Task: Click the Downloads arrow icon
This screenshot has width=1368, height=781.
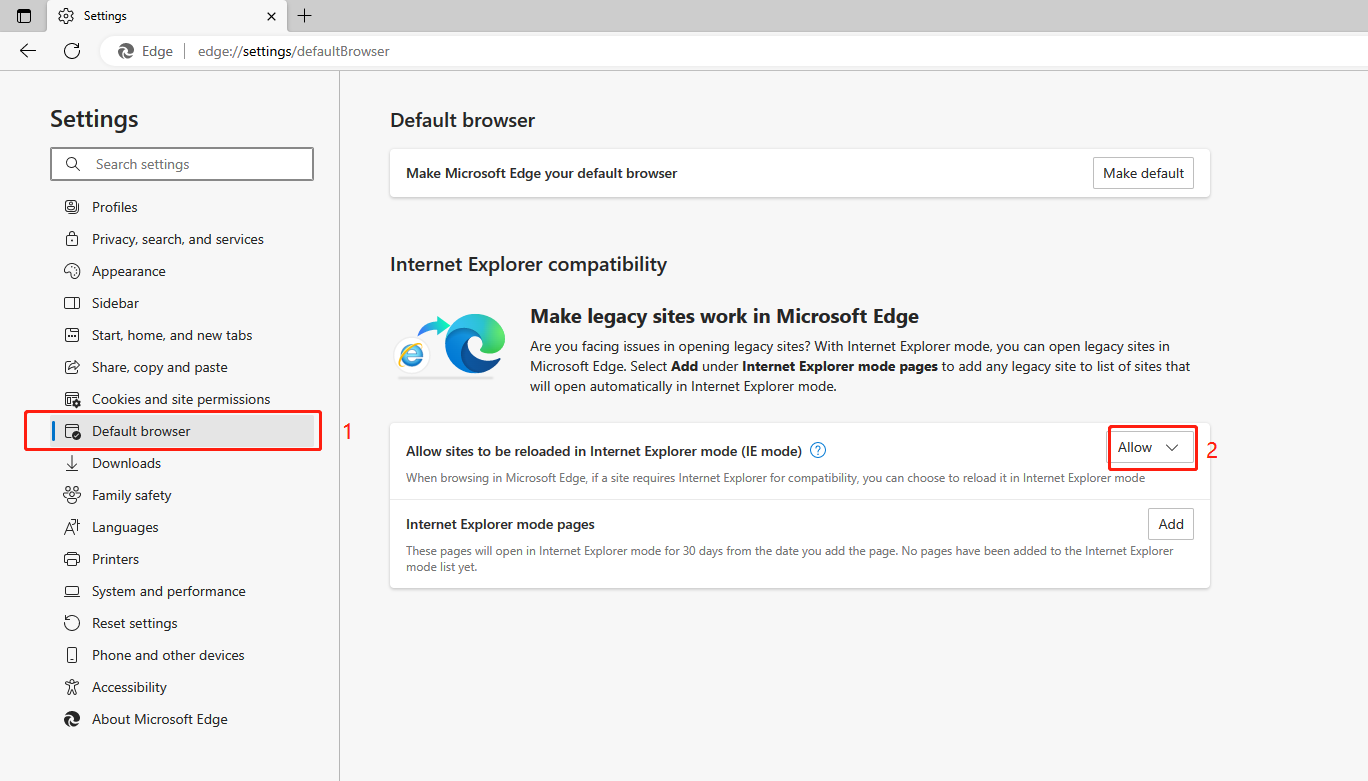Action: tap(72, 463)
